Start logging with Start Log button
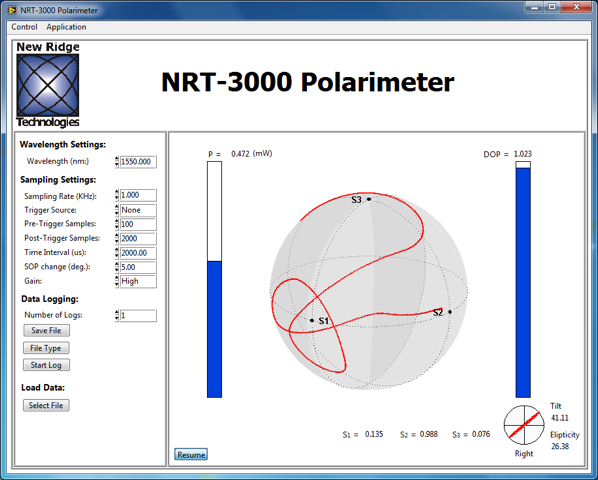 tap(46, 365)
